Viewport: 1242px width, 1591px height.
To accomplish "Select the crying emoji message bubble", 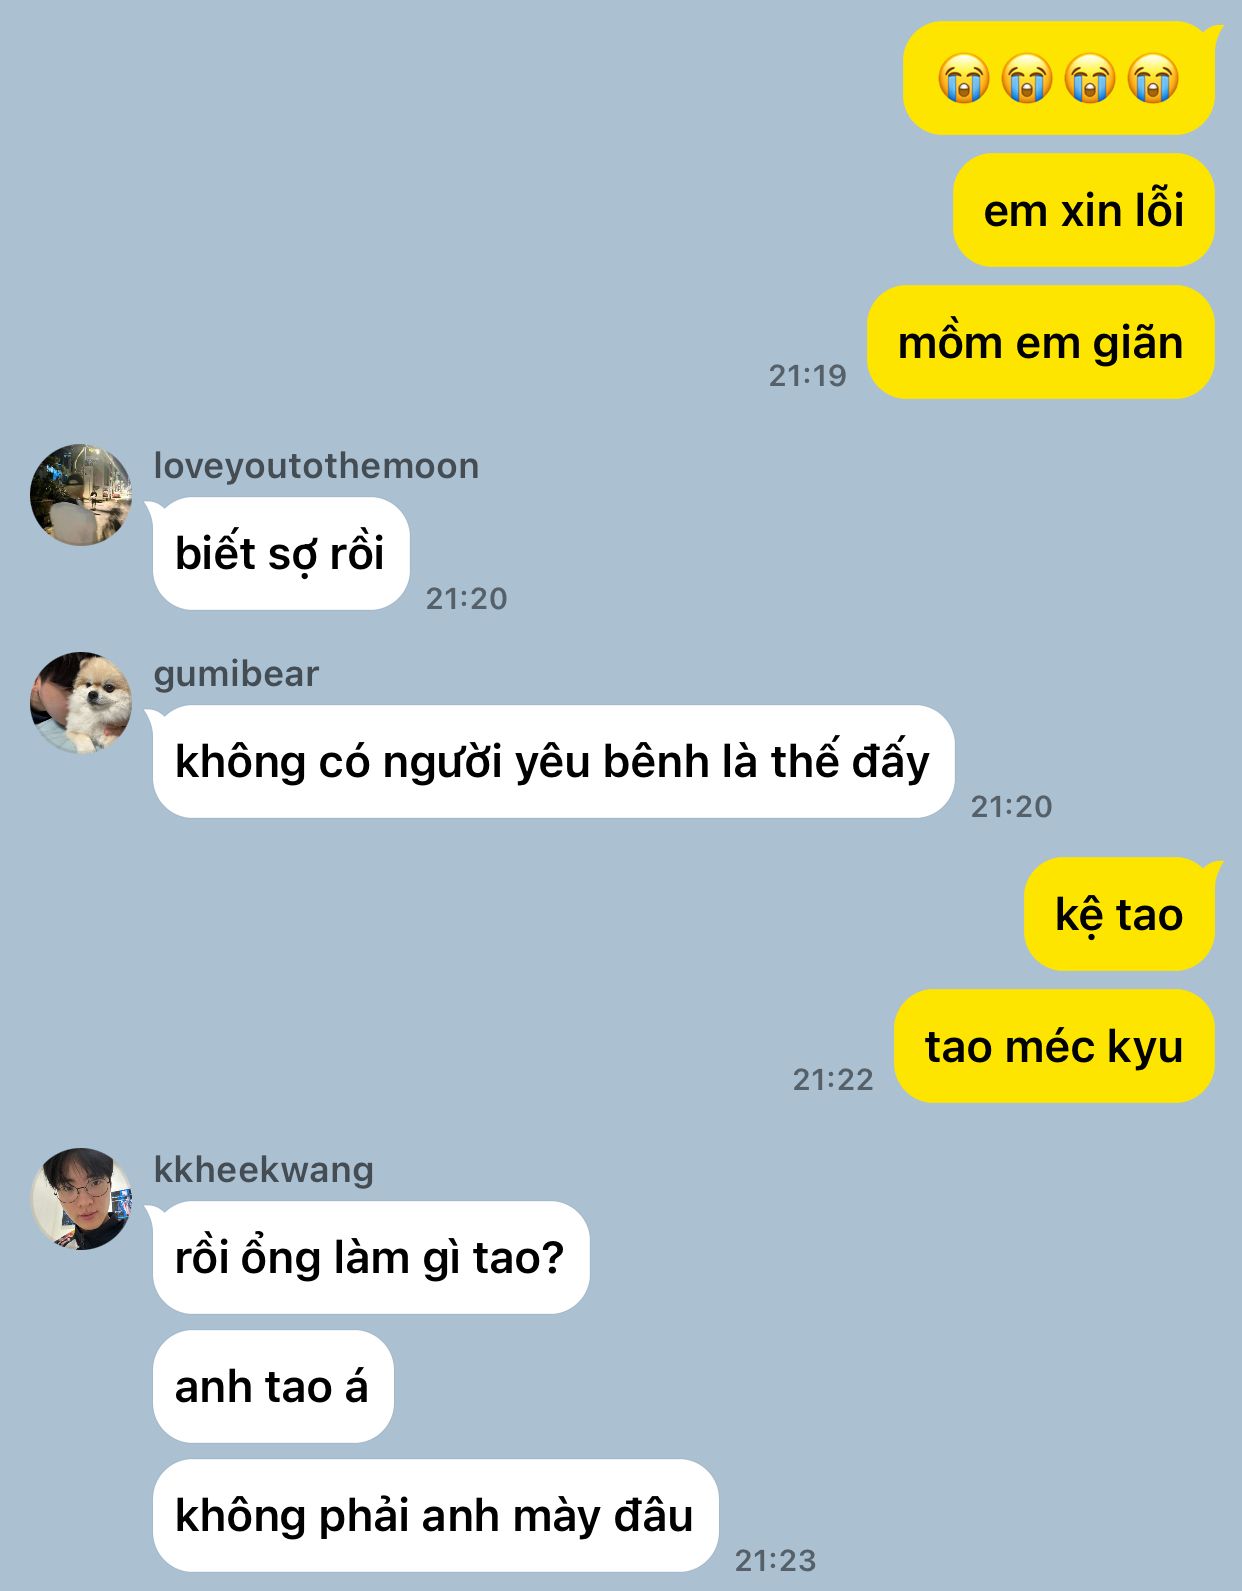I will pos(1059,78).
